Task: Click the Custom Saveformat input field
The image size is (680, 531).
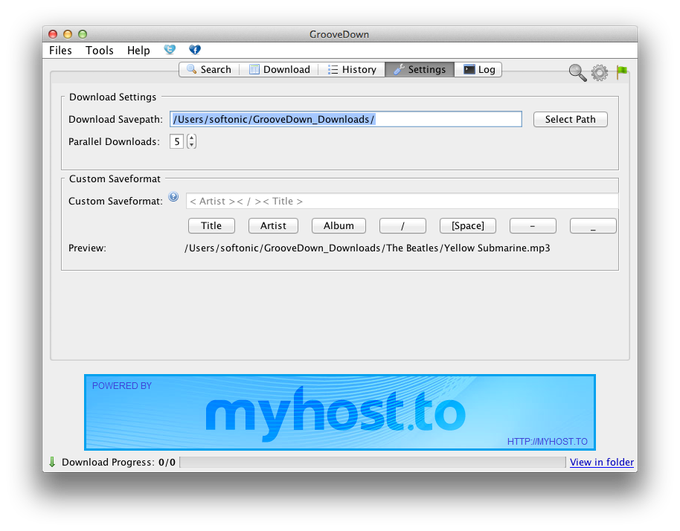Action: point(402,201)
